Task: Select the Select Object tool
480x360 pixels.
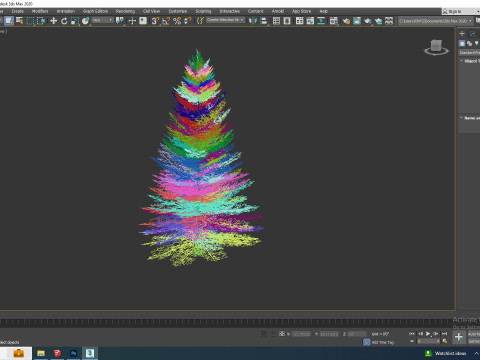Action: [x=9, y=21]
